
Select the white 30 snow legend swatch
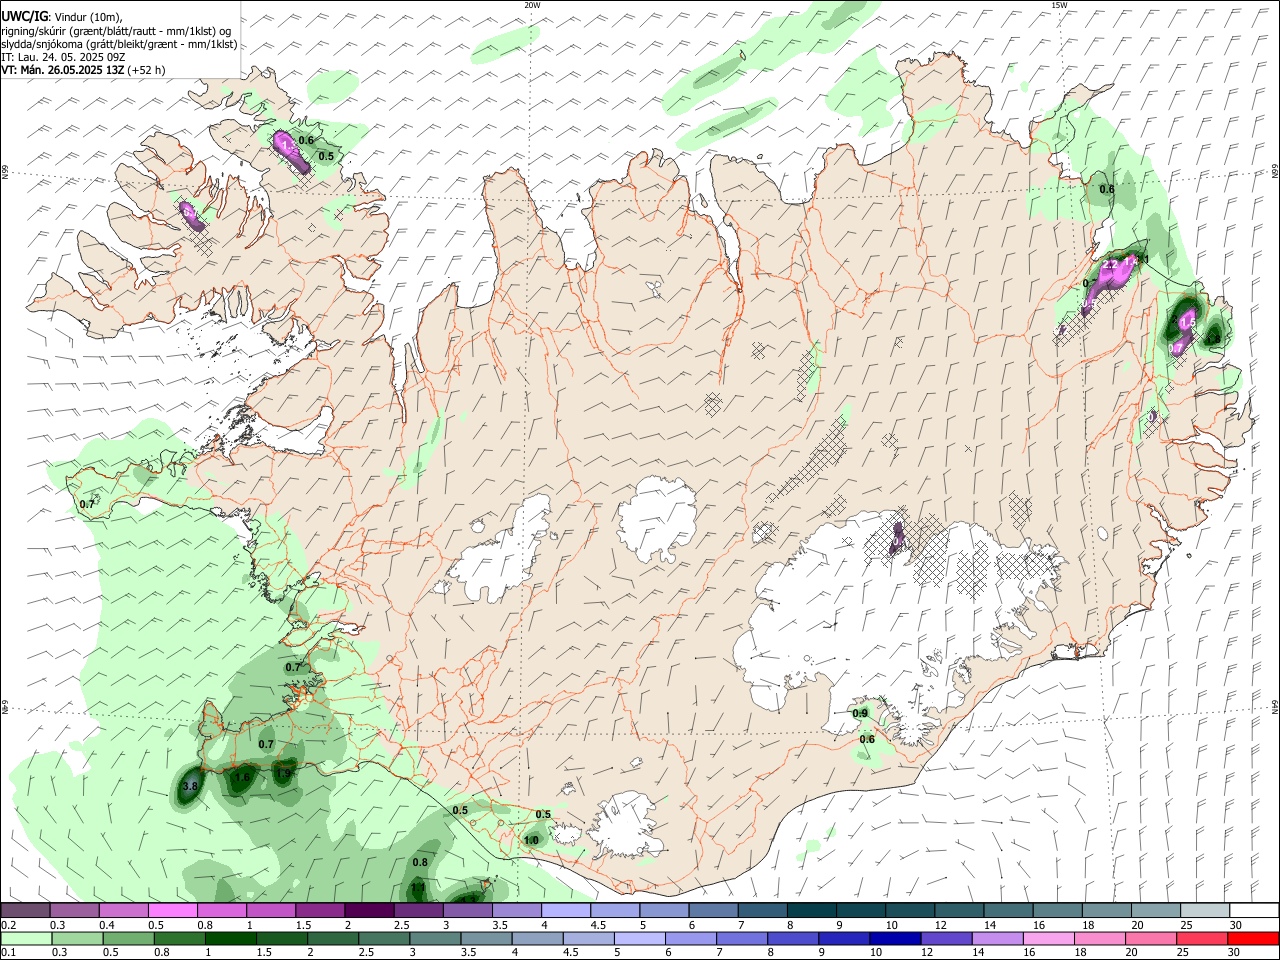[1253, 911]
